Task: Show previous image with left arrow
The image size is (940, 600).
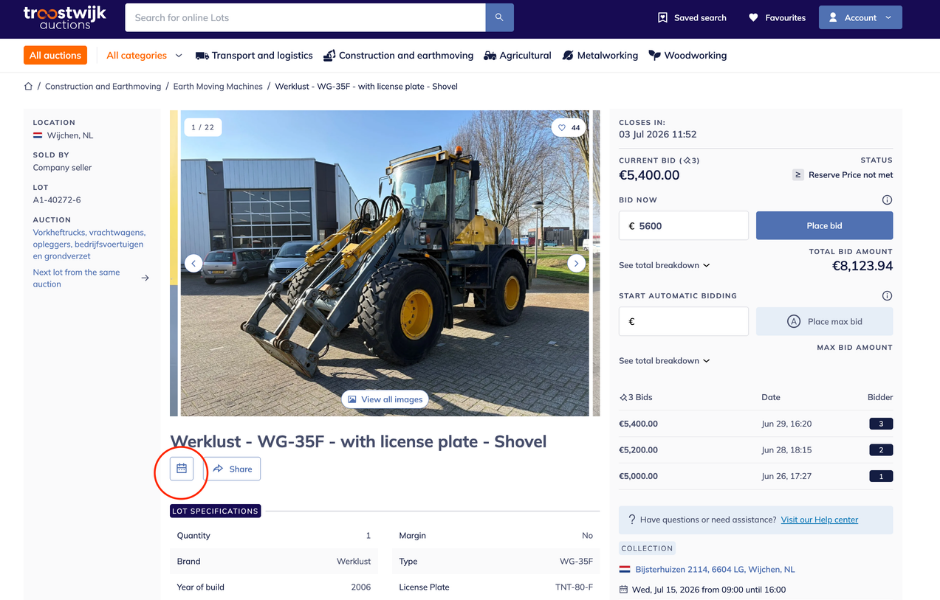Action: pos(194,263)
